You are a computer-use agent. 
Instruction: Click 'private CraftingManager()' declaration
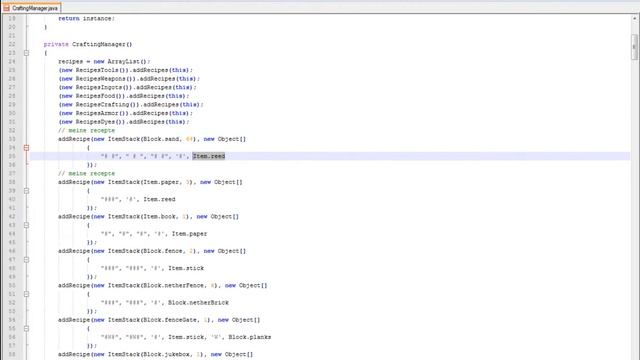[x=88, y=44]
